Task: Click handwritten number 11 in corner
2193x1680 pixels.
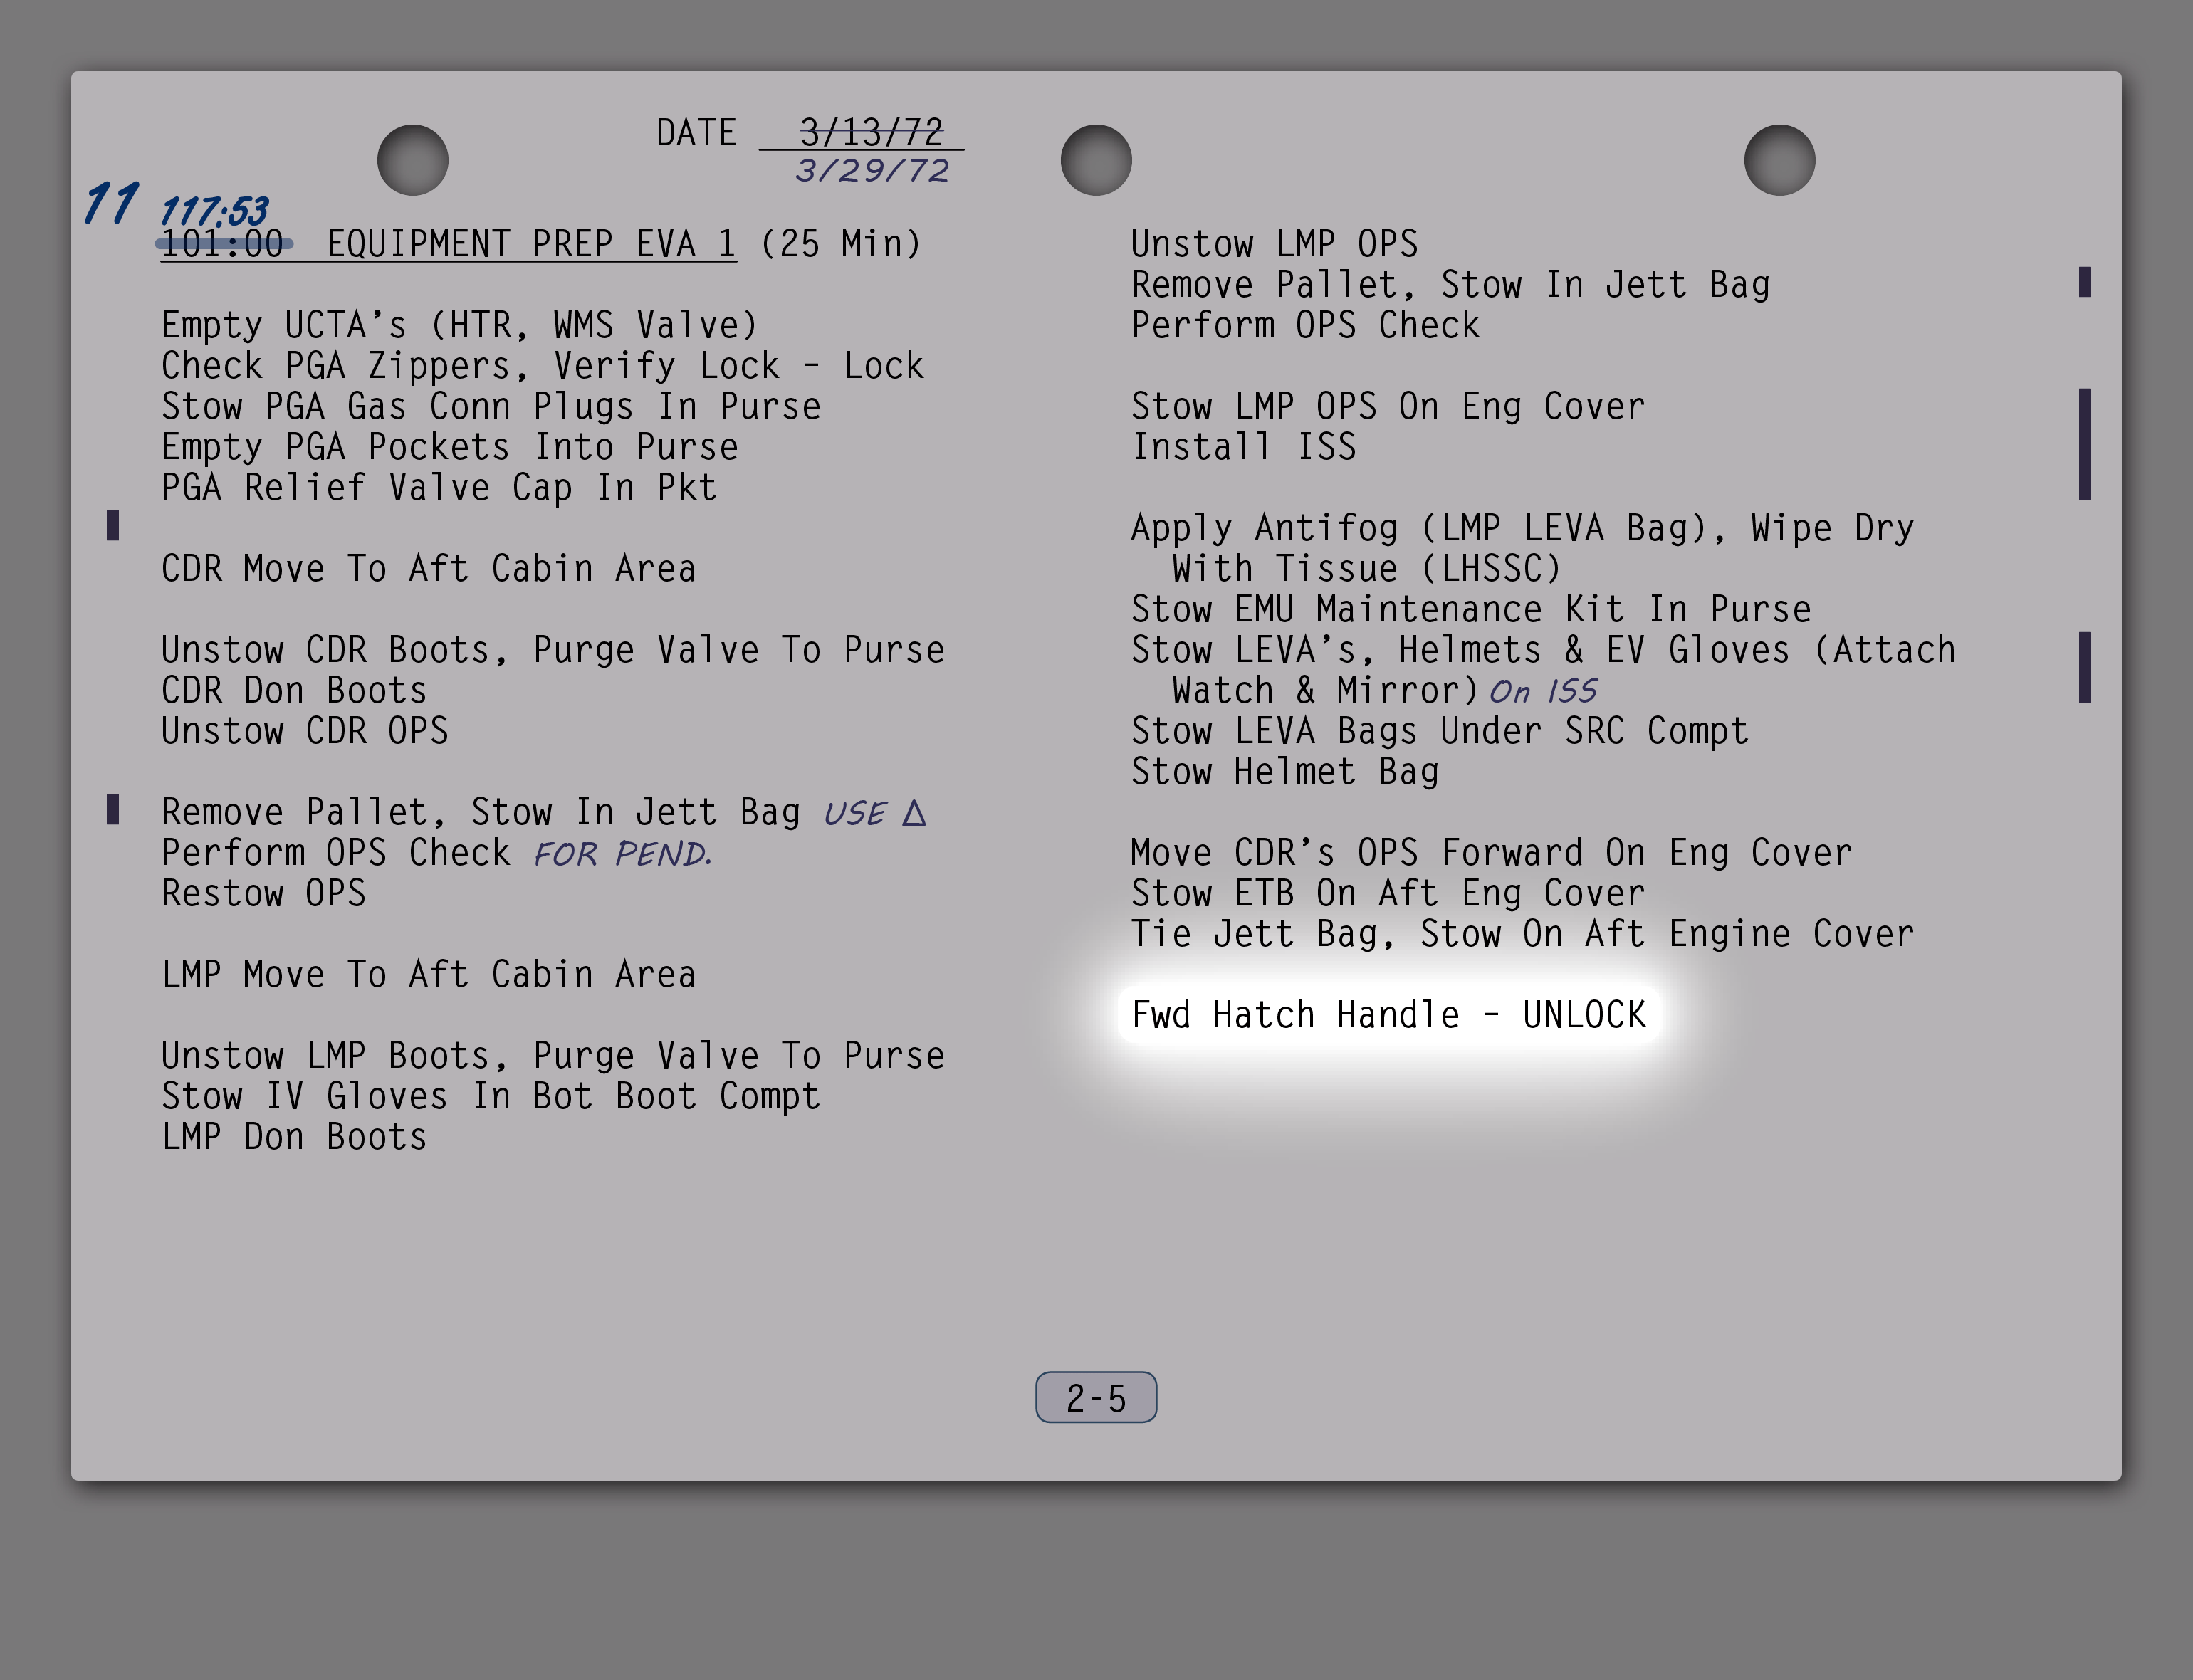Action: click(x=110, y=203)
